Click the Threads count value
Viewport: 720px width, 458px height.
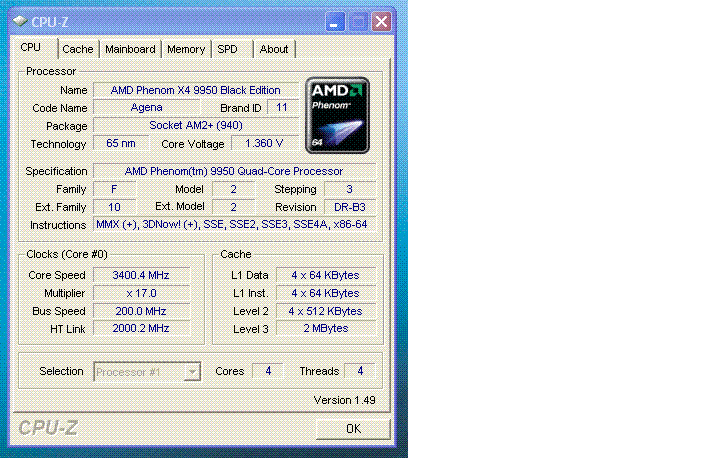[x=360, y=371]
